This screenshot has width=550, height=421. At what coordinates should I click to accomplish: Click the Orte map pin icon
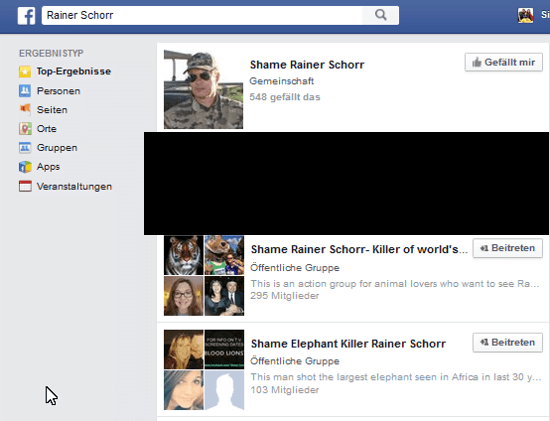[x=25, y=129]
